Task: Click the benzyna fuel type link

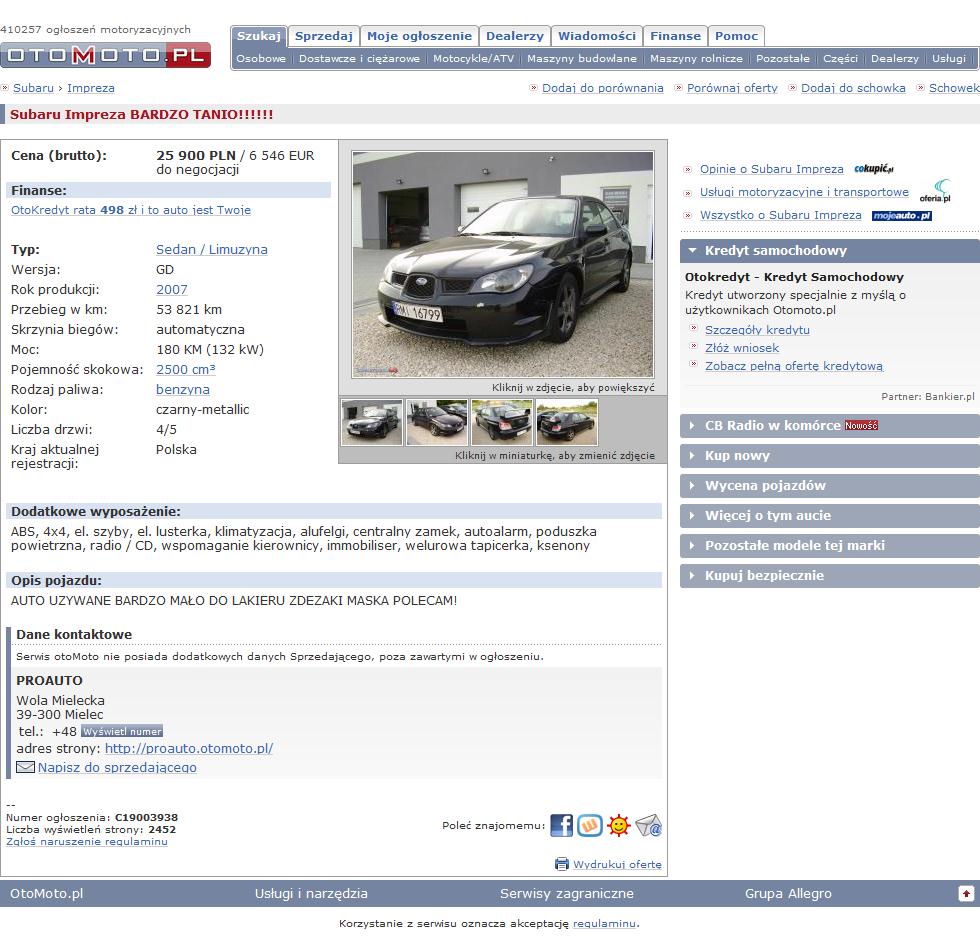Action: tap(182, 389)
